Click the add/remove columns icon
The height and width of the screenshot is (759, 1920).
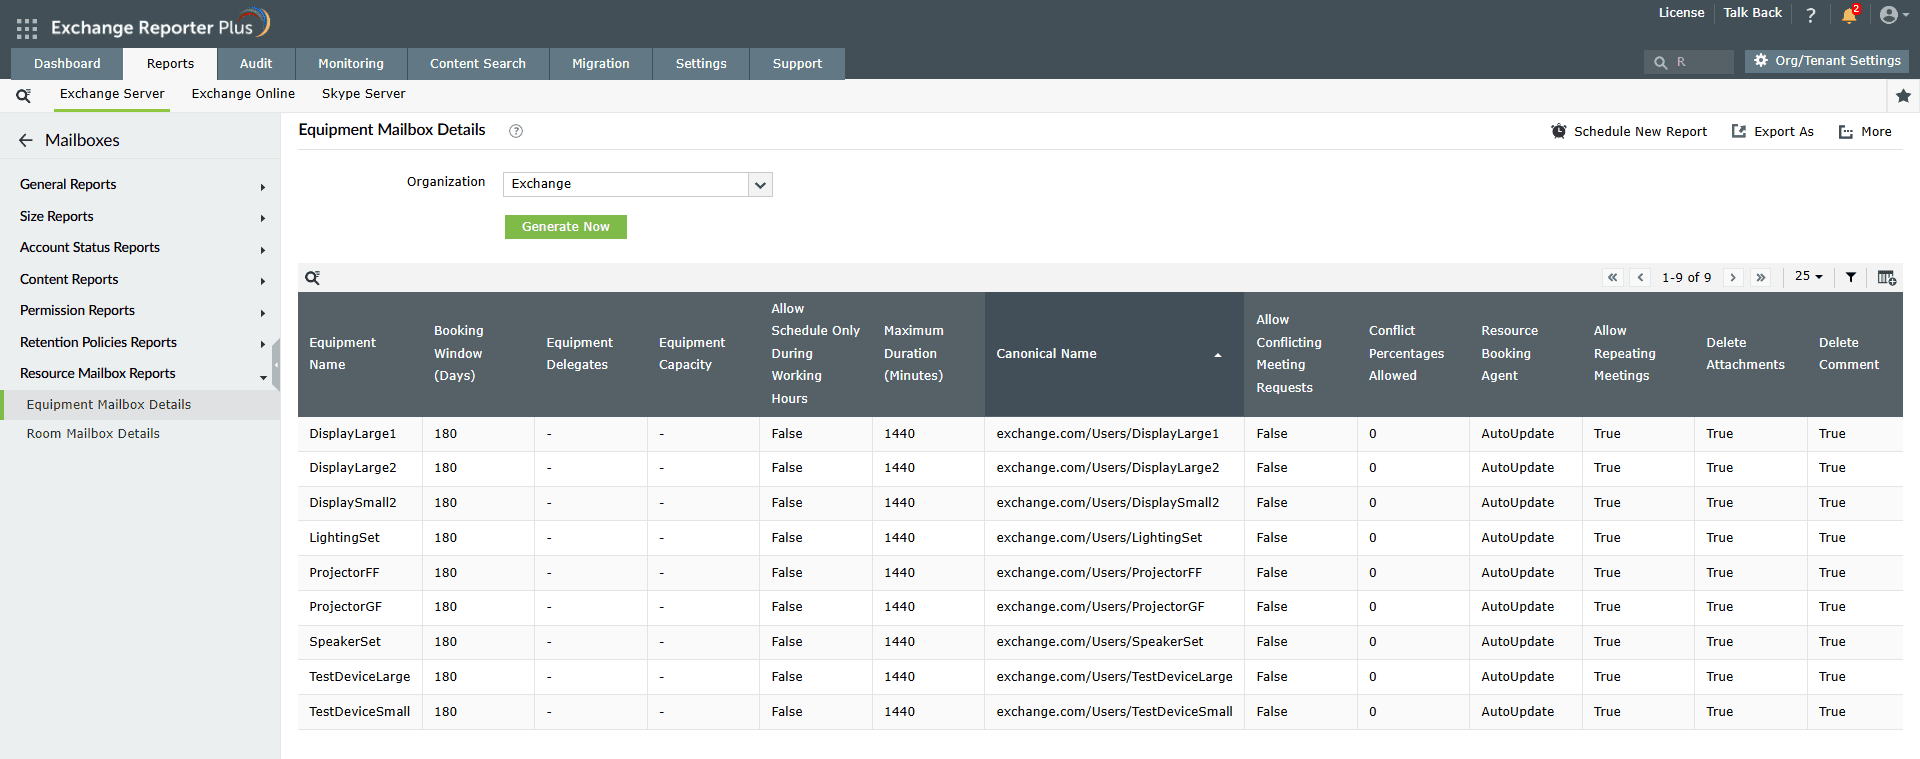pos(1886,277)
